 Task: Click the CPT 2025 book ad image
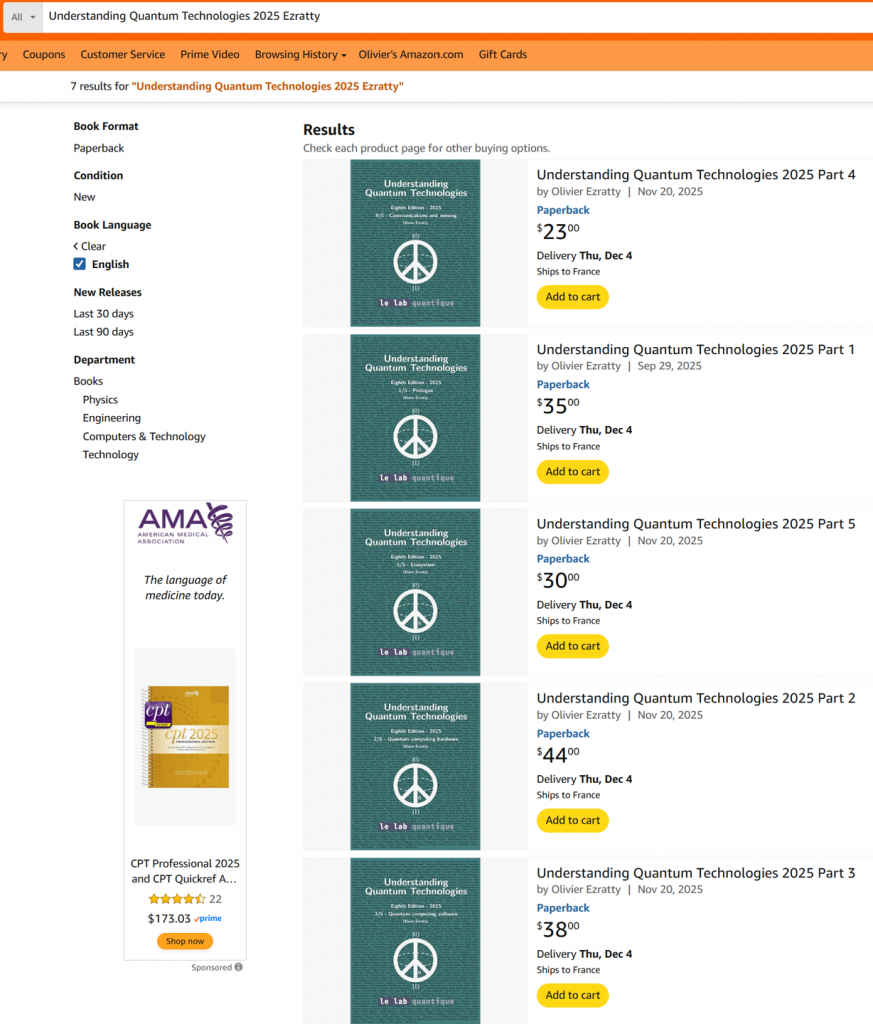[185, 736]
